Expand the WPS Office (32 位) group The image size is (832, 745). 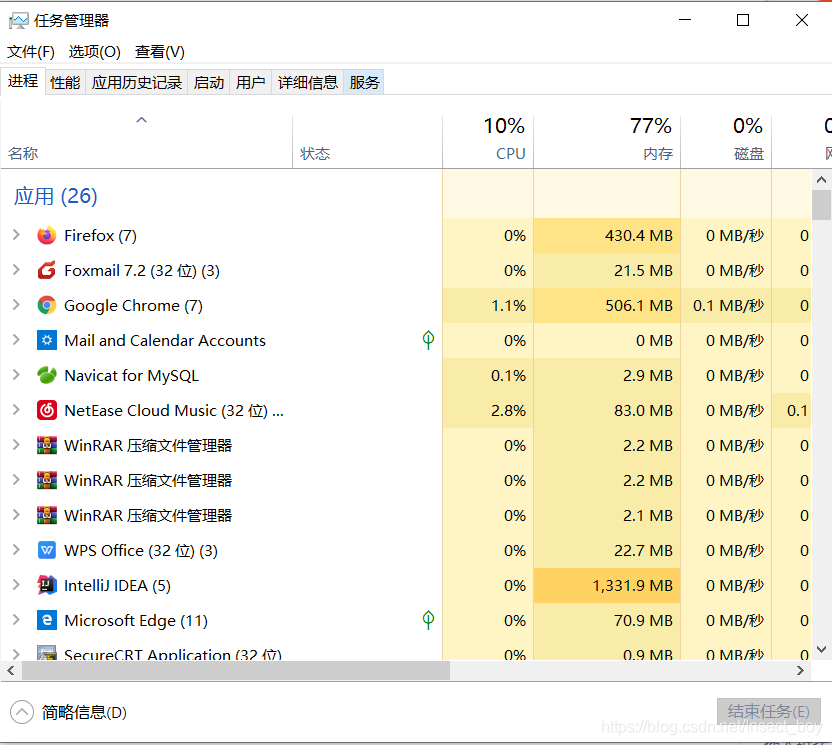tap(16, 550)
